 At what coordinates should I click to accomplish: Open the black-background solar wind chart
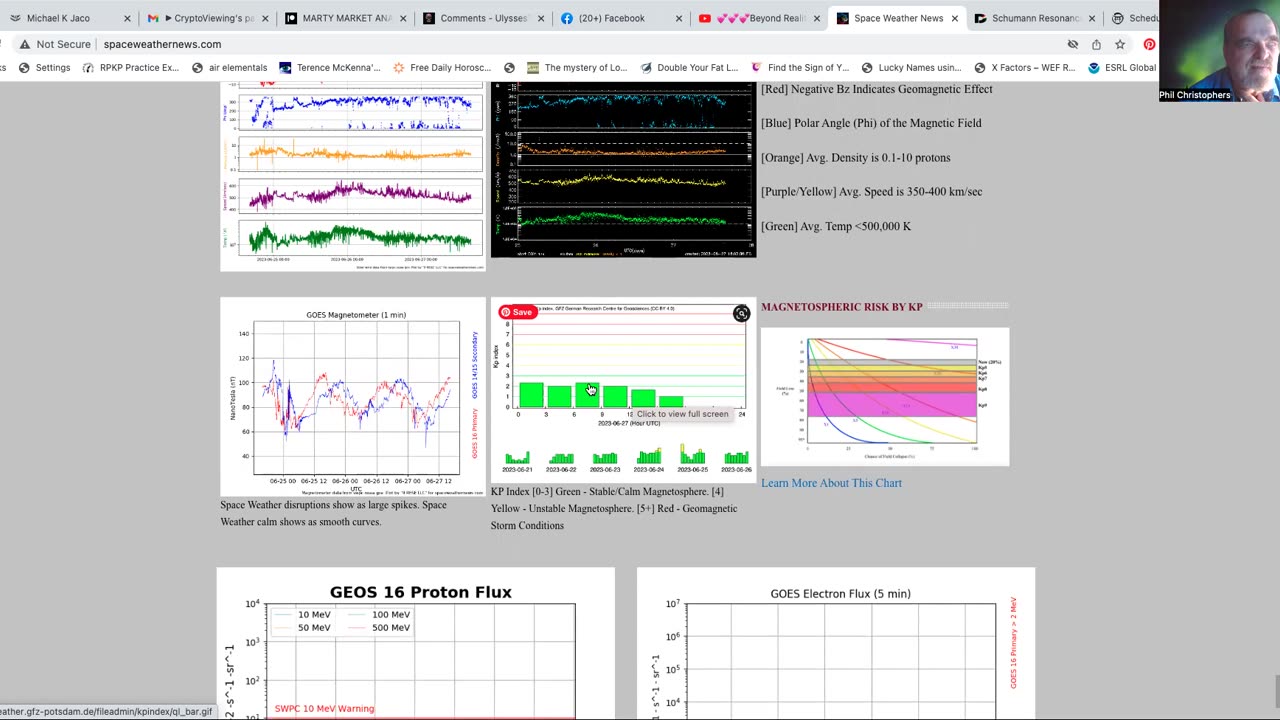(x=623, y=171)
